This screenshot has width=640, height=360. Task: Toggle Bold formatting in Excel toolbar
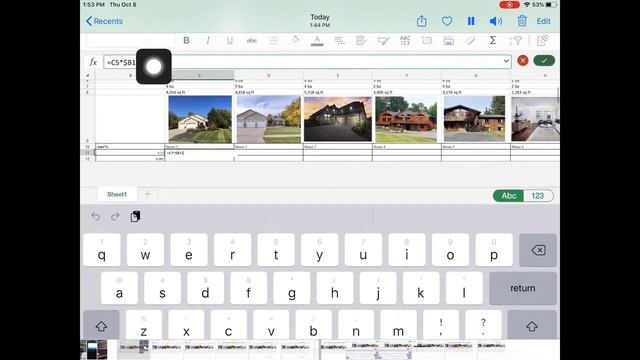(186, 40)
